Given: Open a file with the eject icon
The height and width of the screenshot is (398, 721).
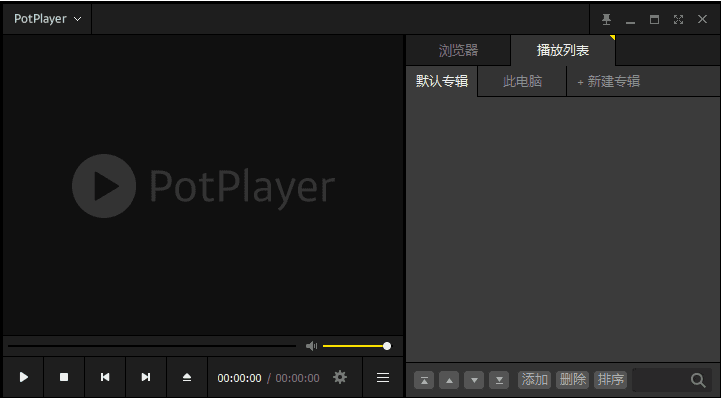Looking at the screenshot, I should (x=187, y=377).
